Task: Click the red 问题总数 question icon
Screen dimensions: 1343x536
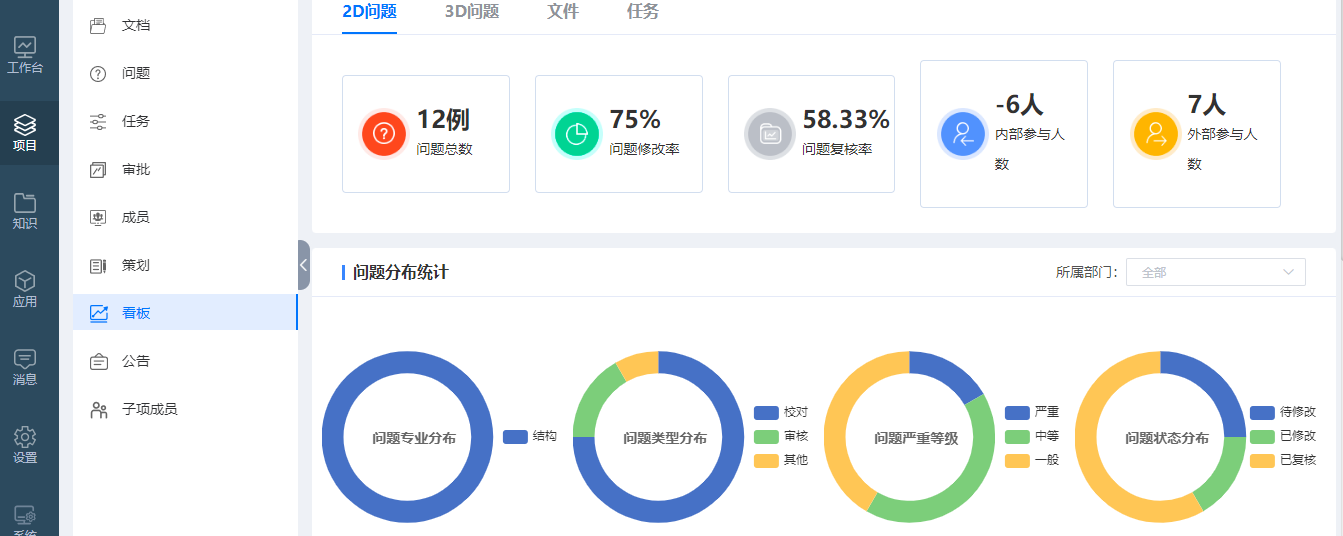Action: 384,133
